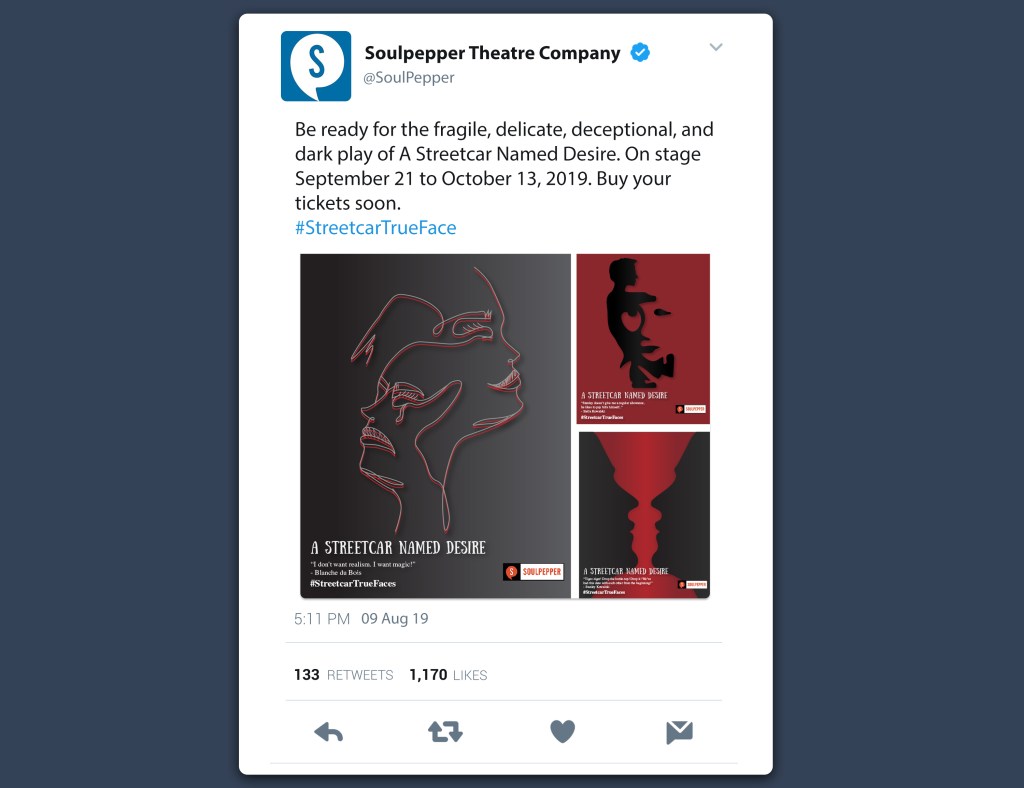Image resolution: width=1024 pixels, height=788 pixels.
Task: Open the Soulpepper profile avatar
Action: click(x=316, y=66)
